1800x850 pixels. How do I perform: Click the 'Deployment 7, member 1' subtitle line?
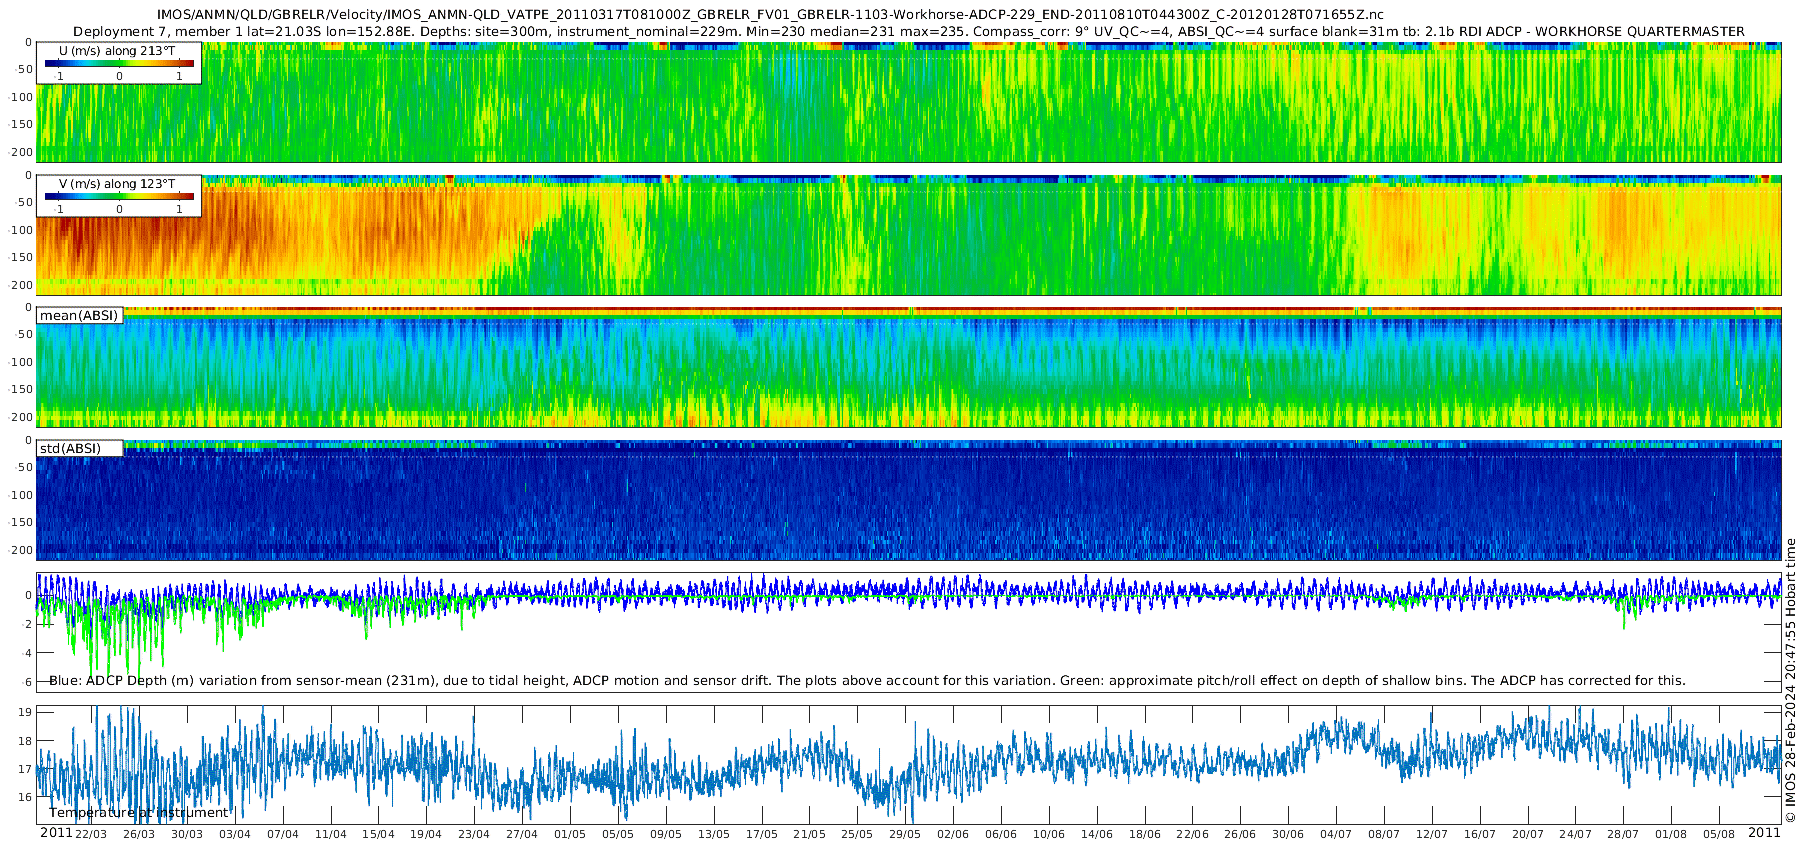click(909, 31)
